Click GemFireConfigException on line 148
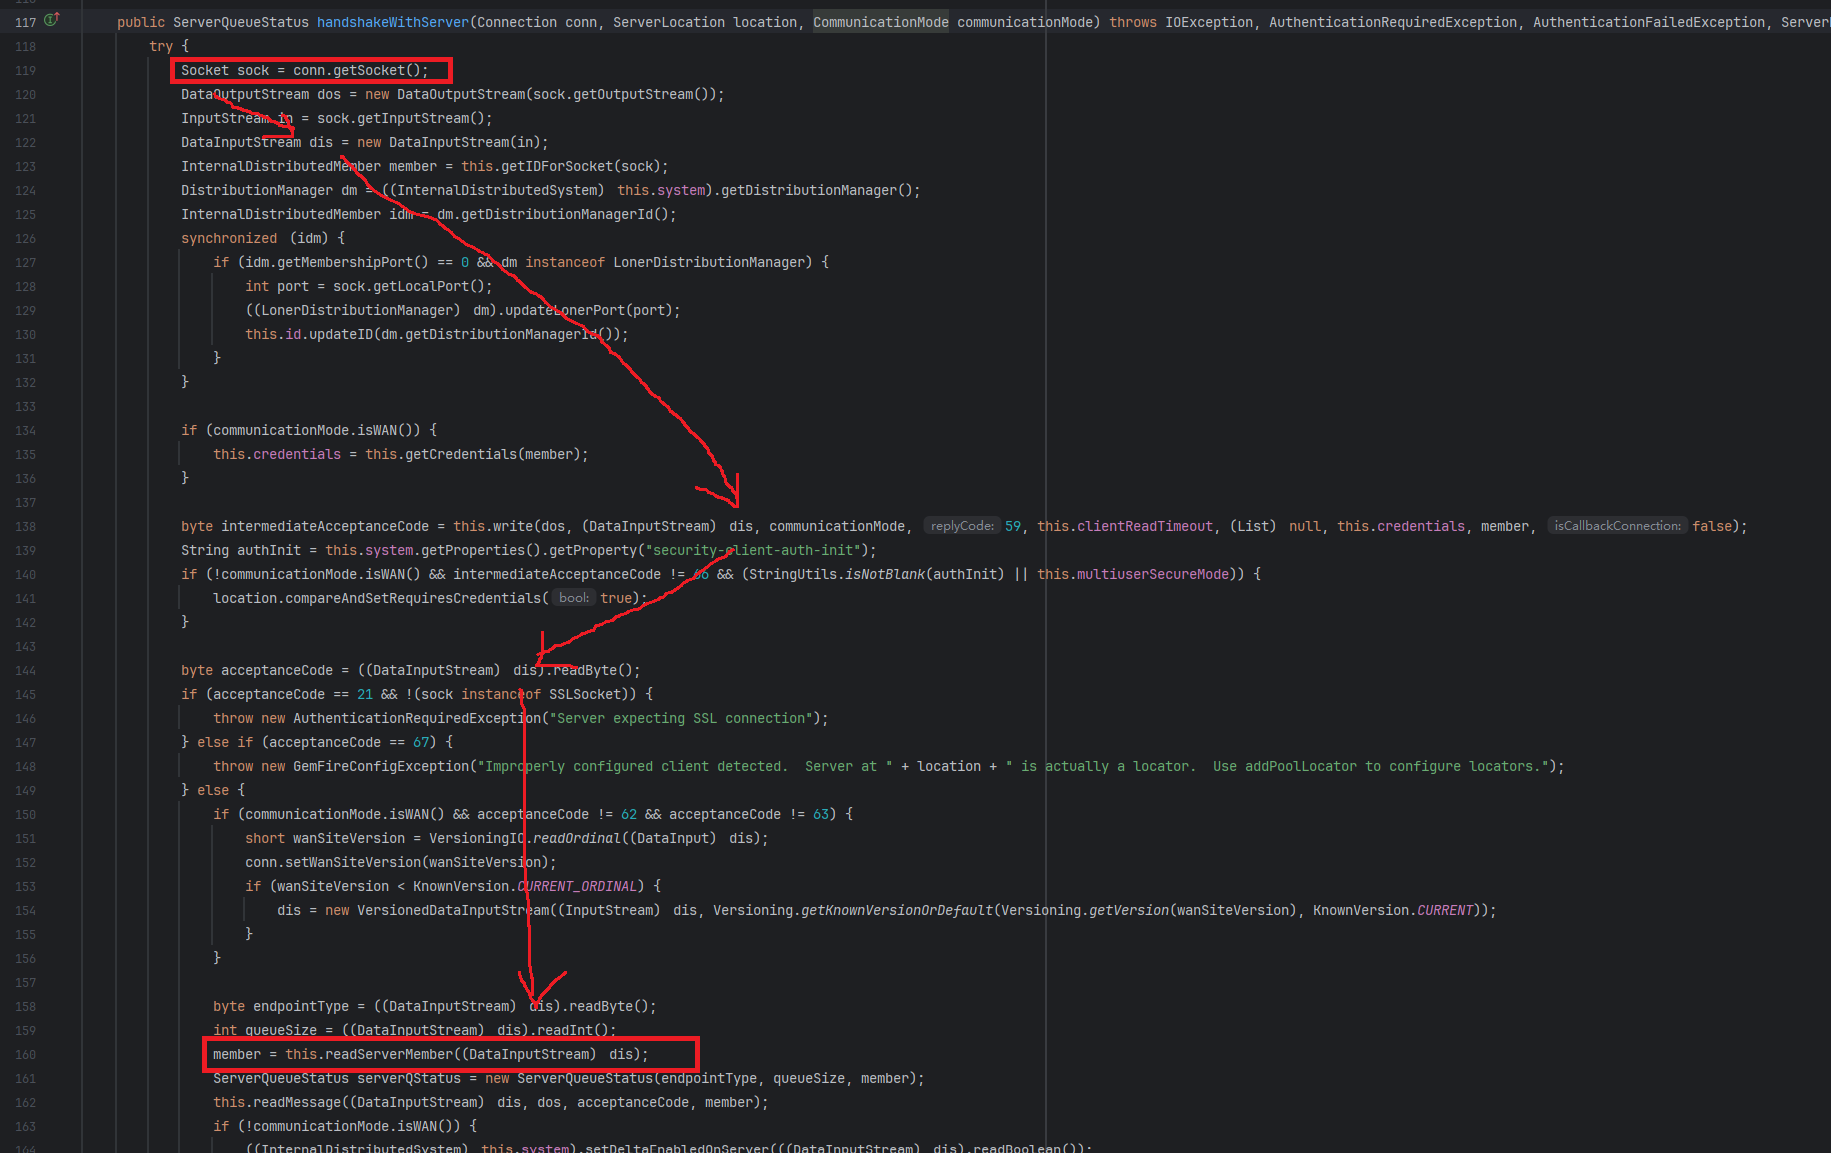 coord(381,766)
